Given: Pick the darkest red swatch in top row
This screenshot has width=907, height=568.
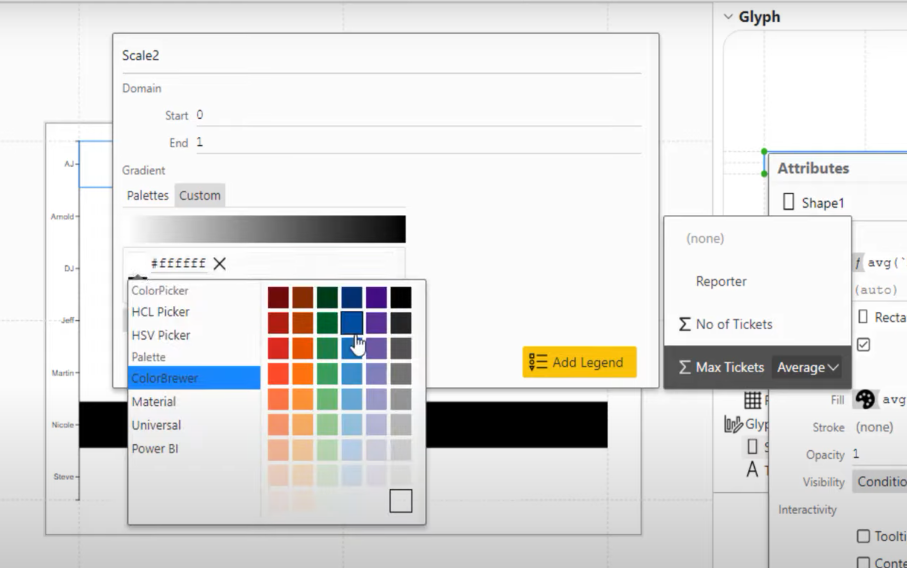Looking at the screenshot, I should (x=278, y=297).
